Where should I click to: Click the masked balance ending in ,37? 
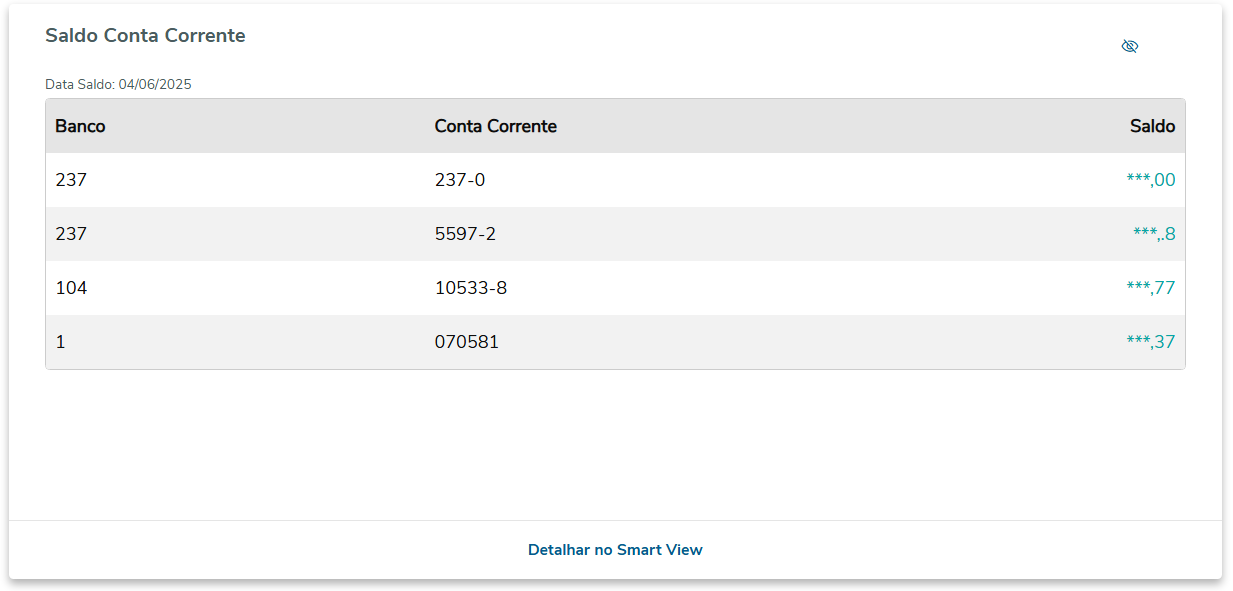tap(1151, 342)
